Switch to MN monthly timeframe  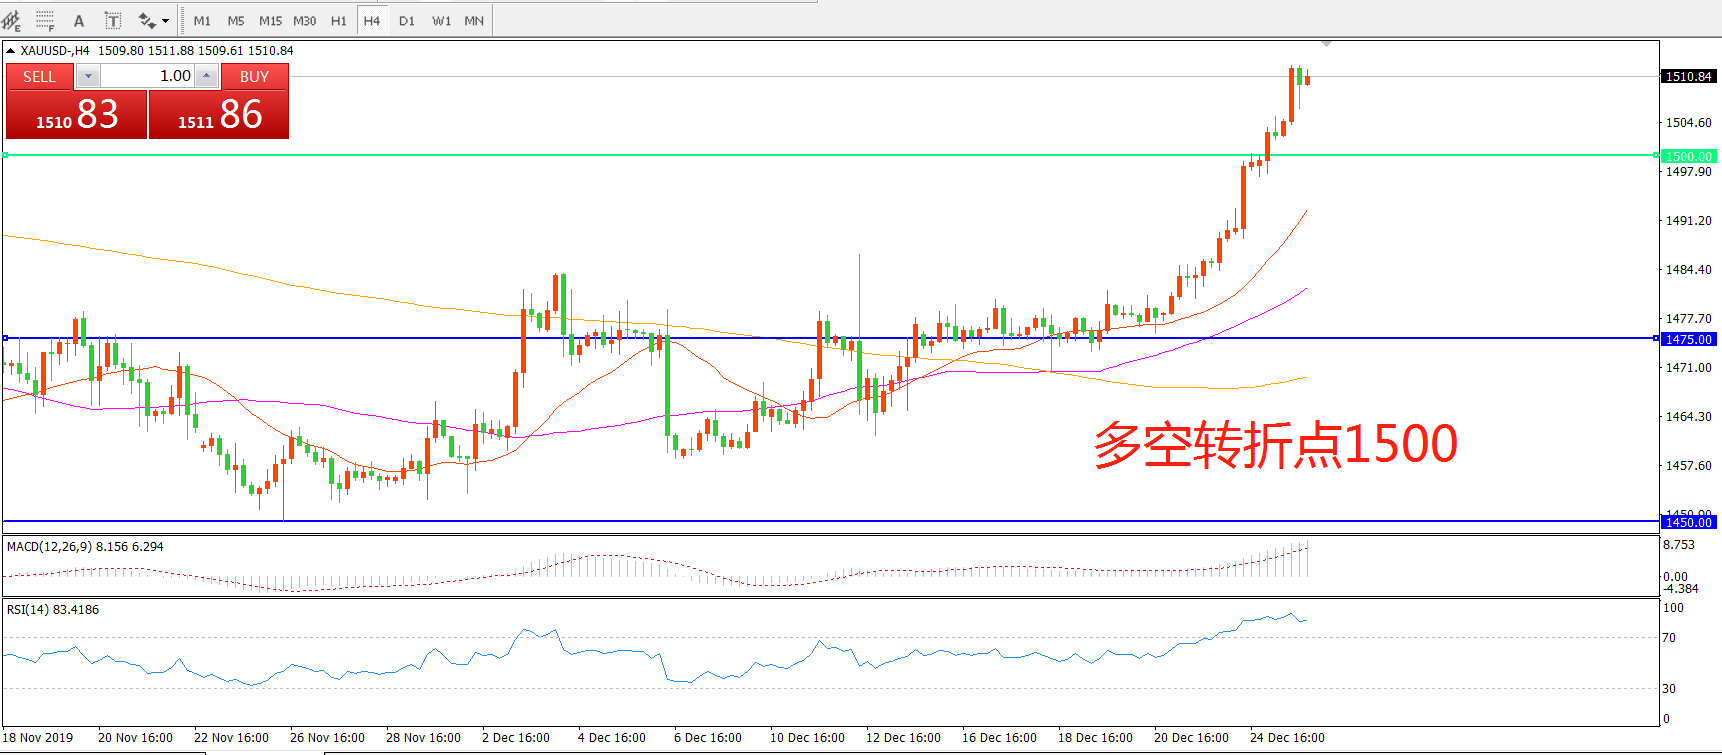point(474,20)
